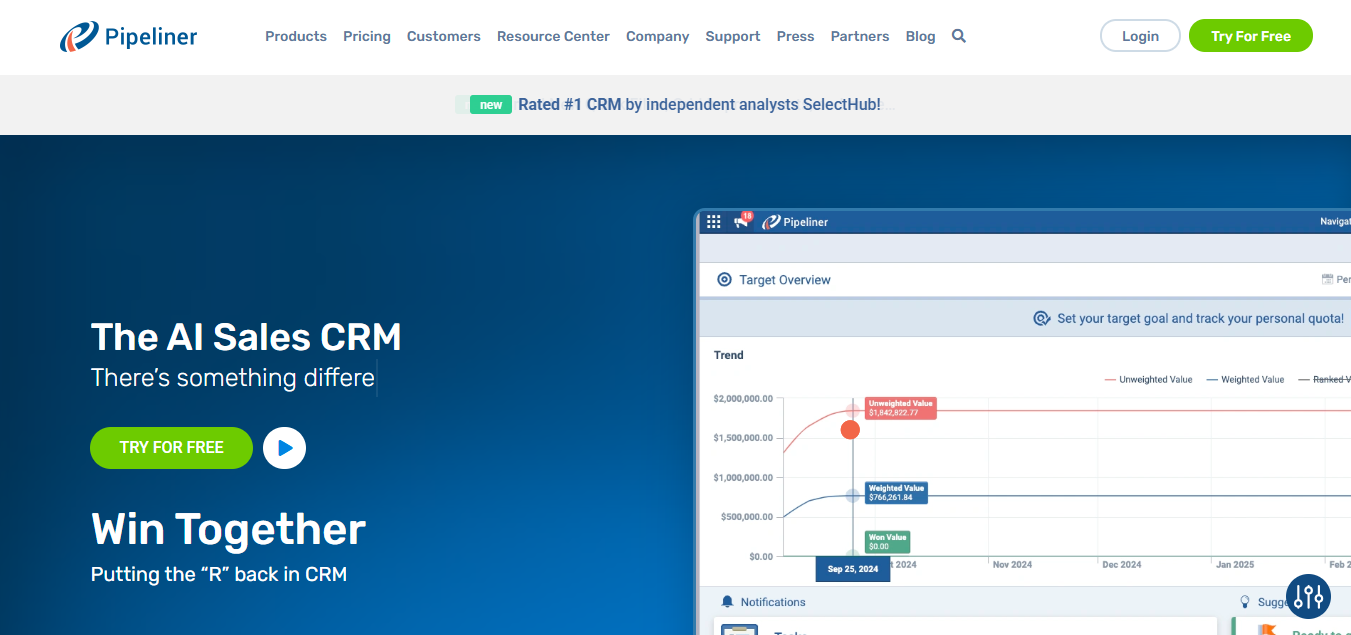Open the Pricing page
This screenshot has height=635, width=1351.
tap(367, 36)
